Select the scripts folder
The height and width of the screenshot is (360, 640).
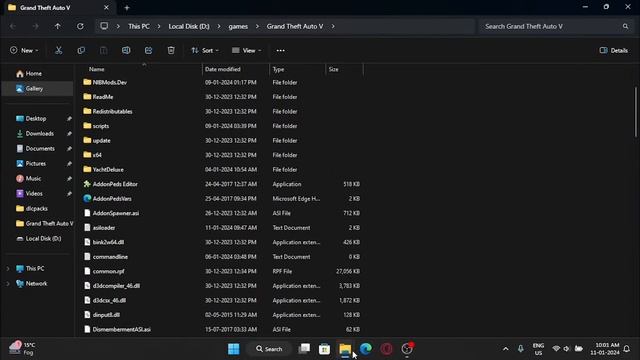pyautogui.click(x=100, y=126)
